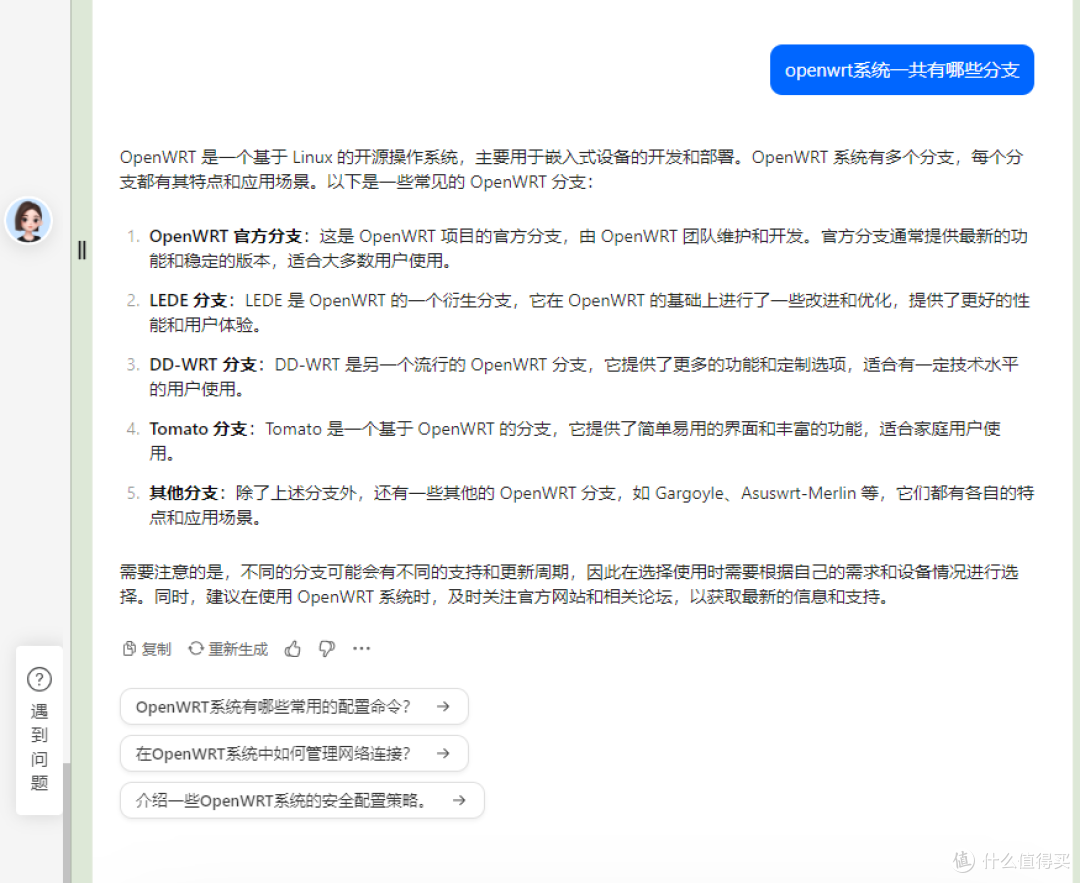The height and width of the screenshot is (883, 1080).
Task: Click the 'Tomato 分支' list heading
Action: click(198, 429)
